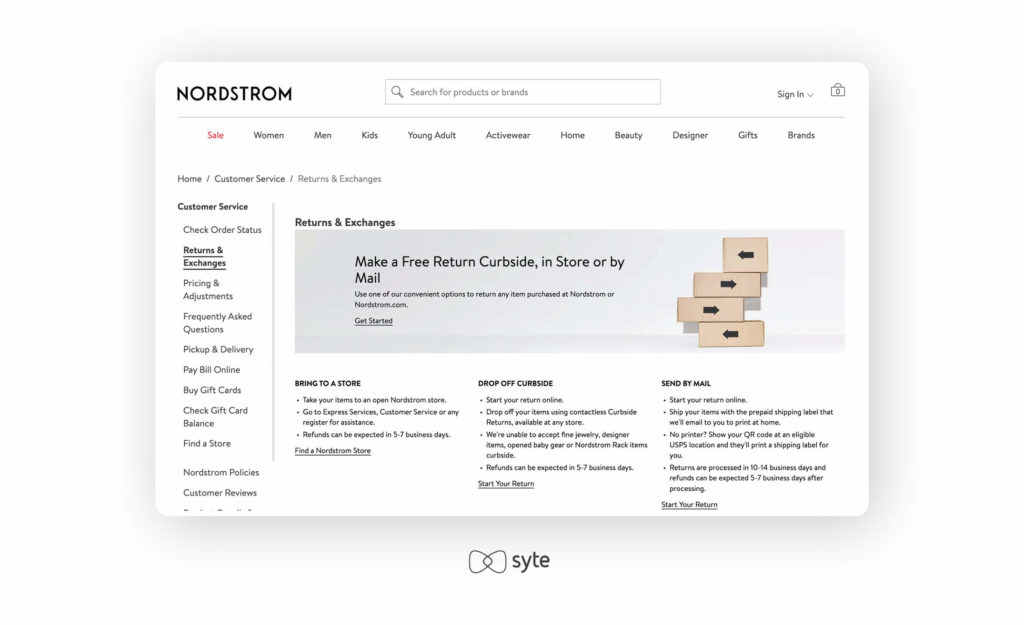Click Find a Nordstrom Store link

[x=332, y=451]
